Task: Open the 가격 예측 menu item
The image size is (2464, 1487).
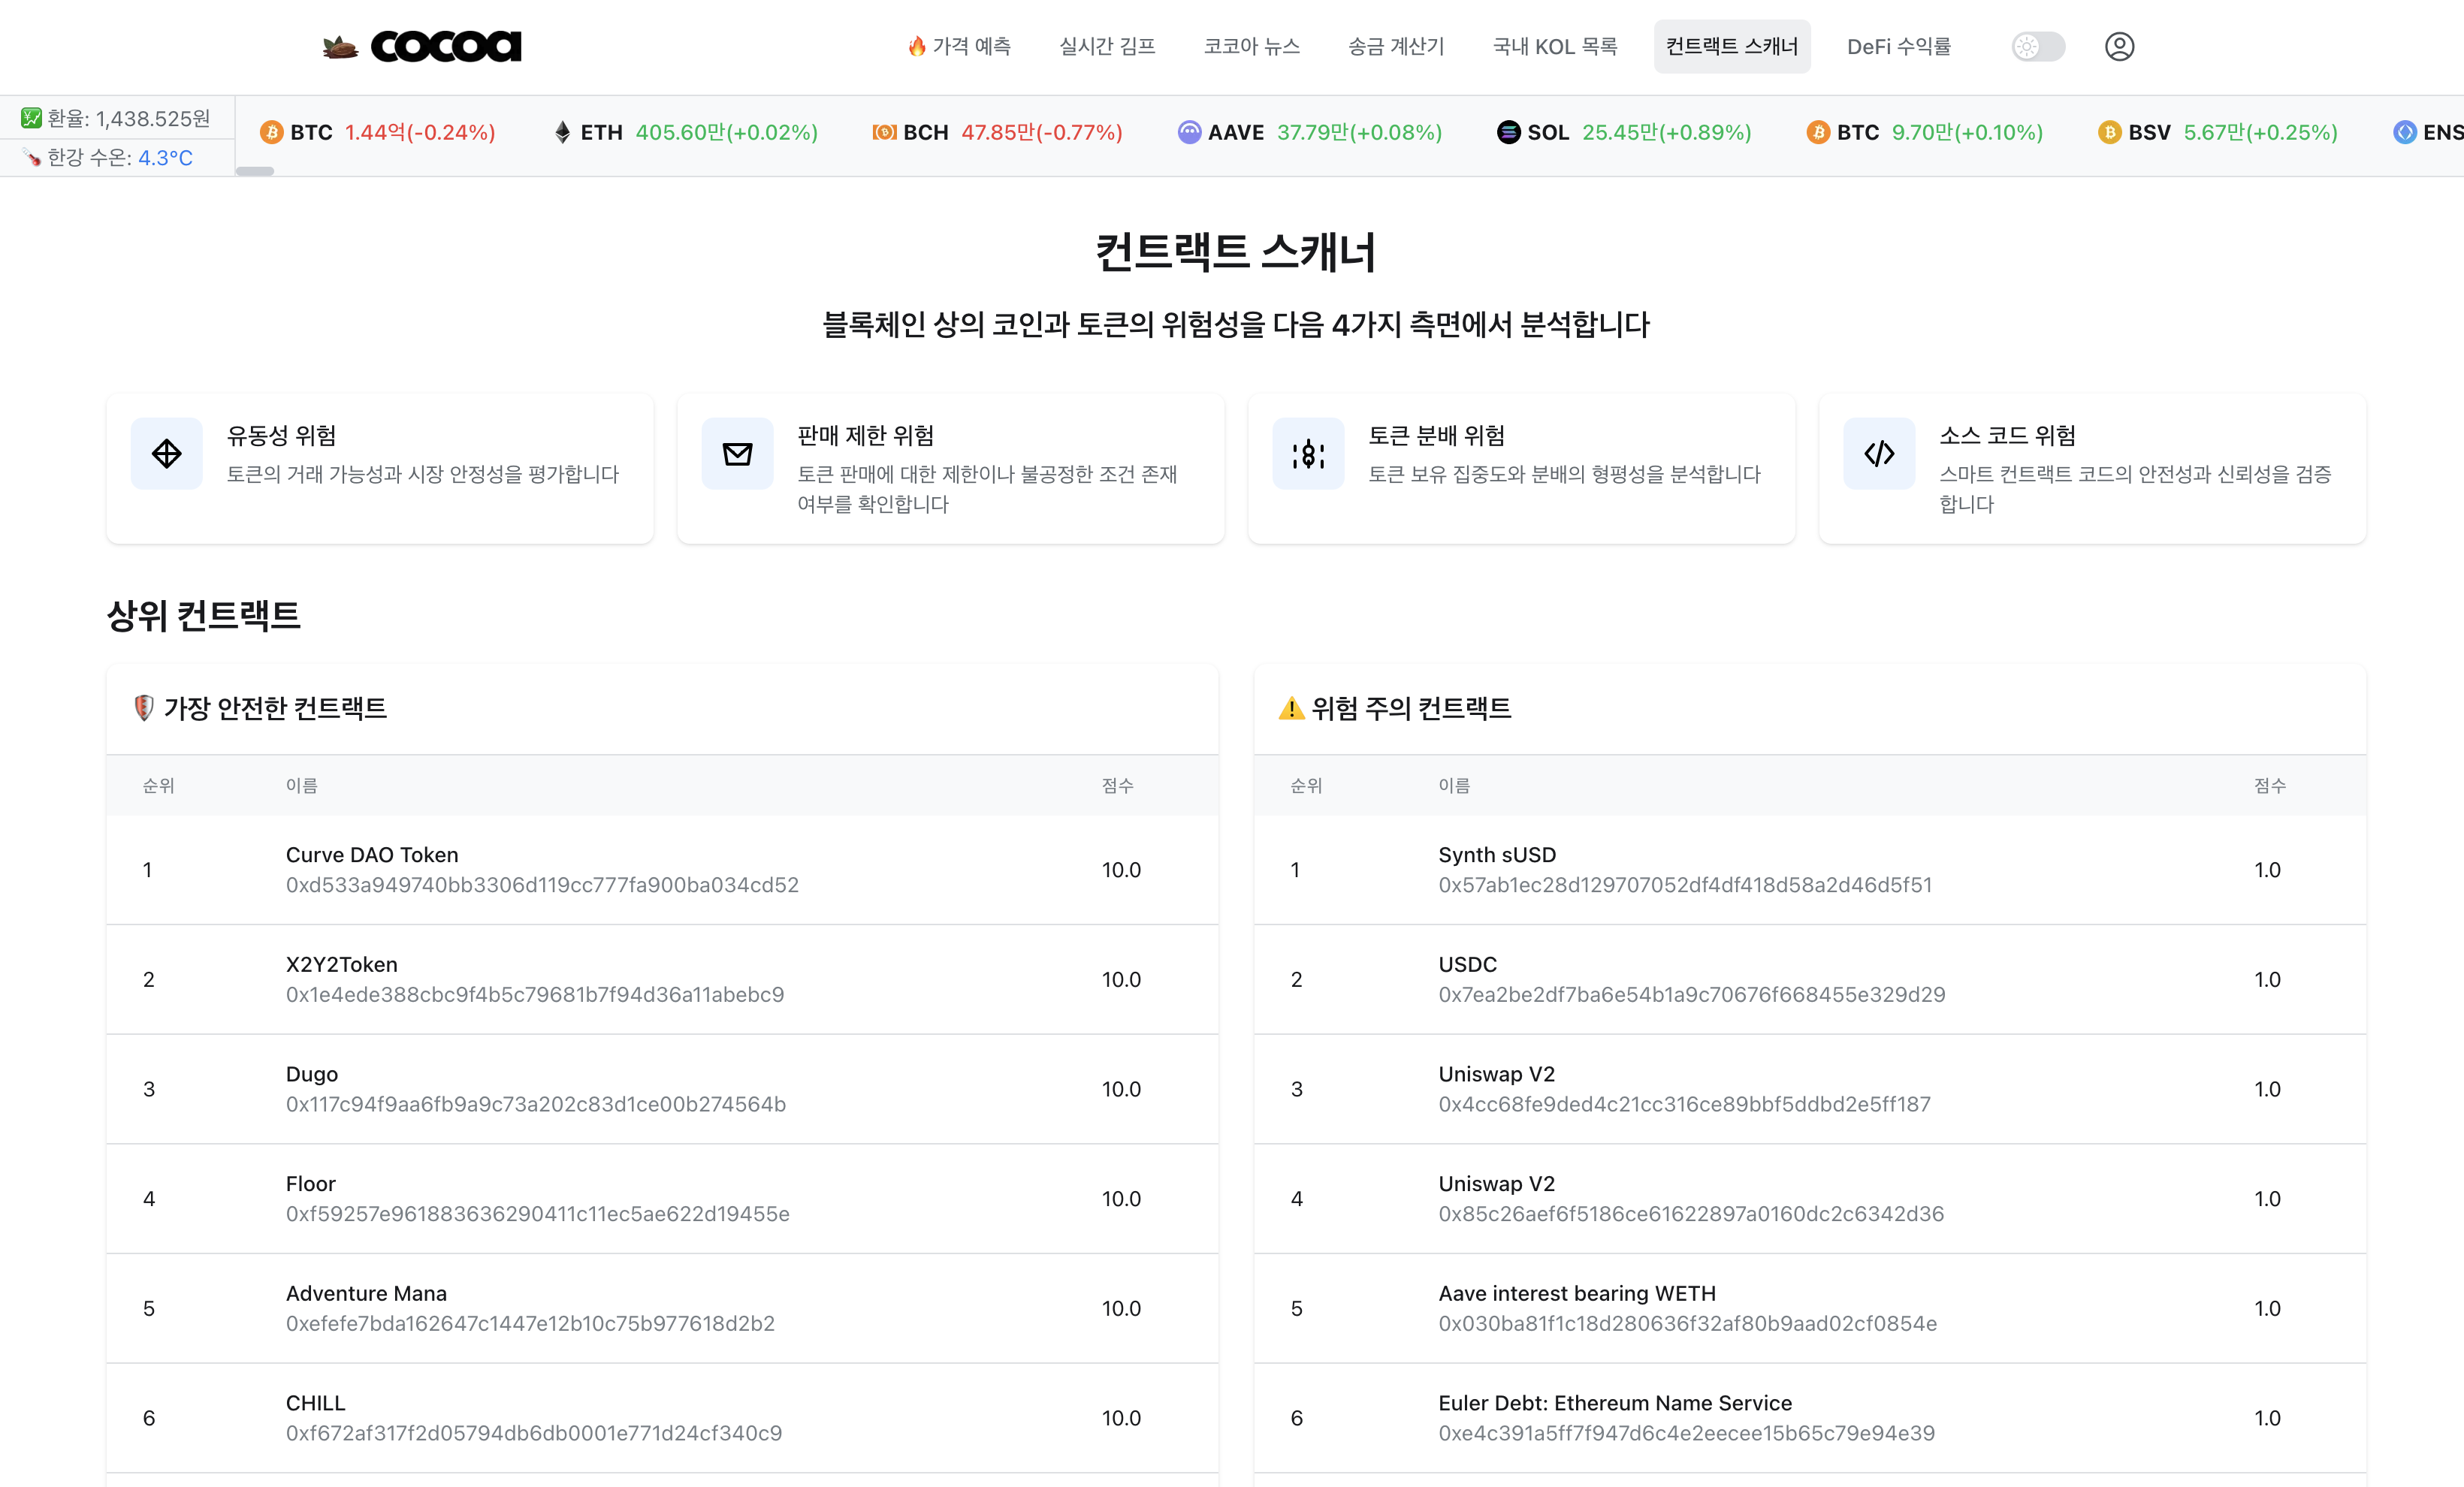Action: [959, 46]
